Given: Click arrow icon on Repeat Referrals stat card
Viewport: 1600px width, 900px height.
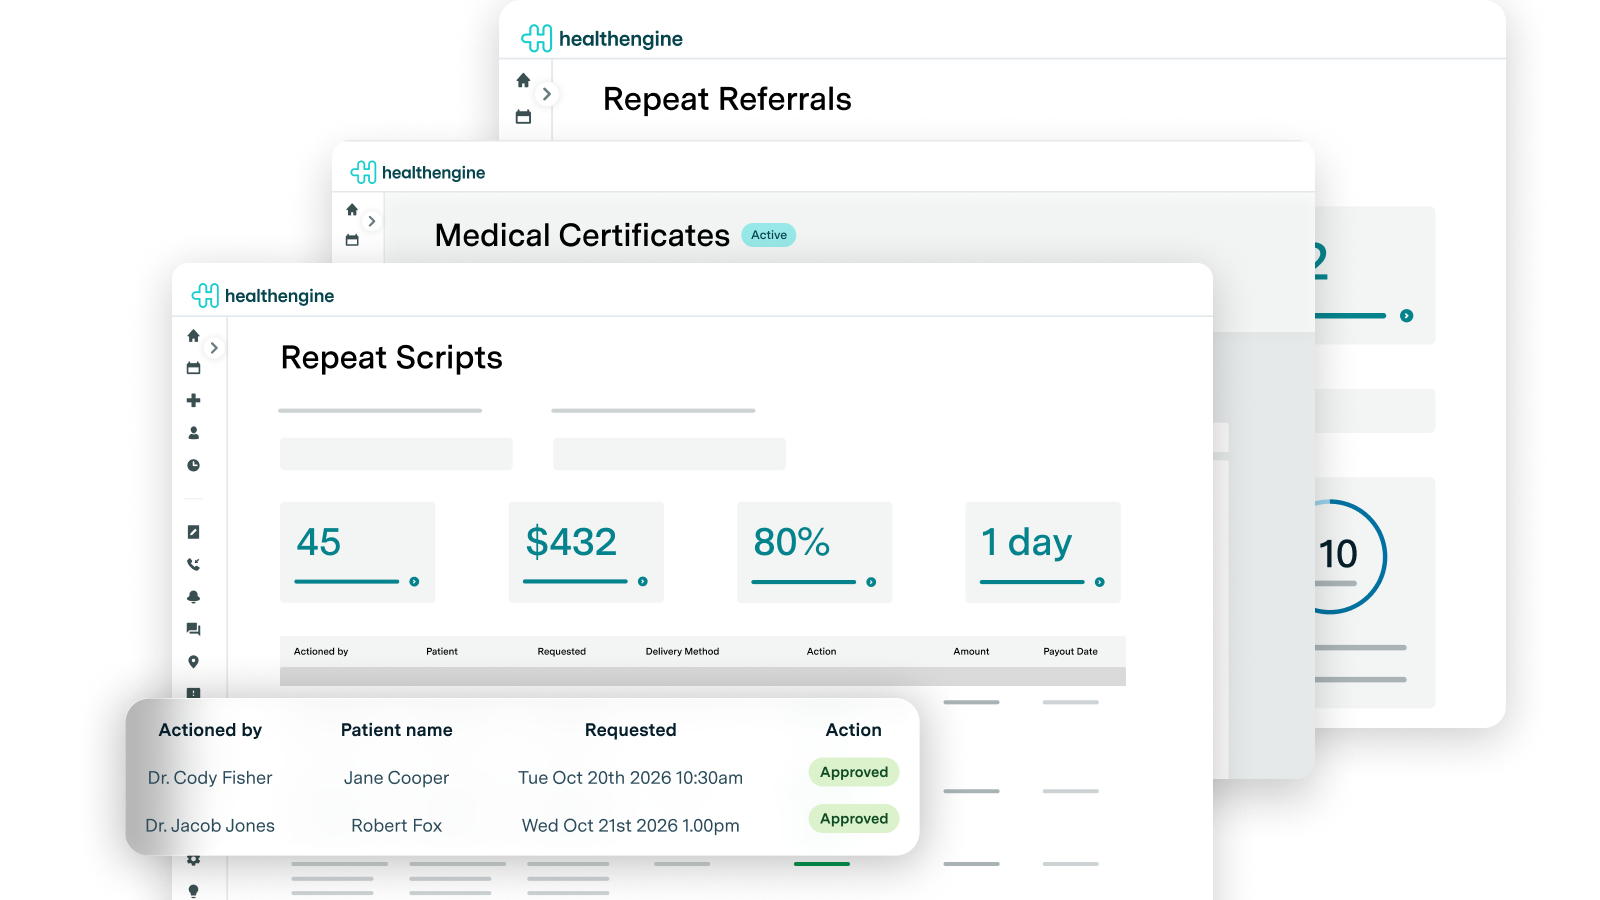Looking at the screenshot, I should pyautogui.click(x=1407, y=316).
